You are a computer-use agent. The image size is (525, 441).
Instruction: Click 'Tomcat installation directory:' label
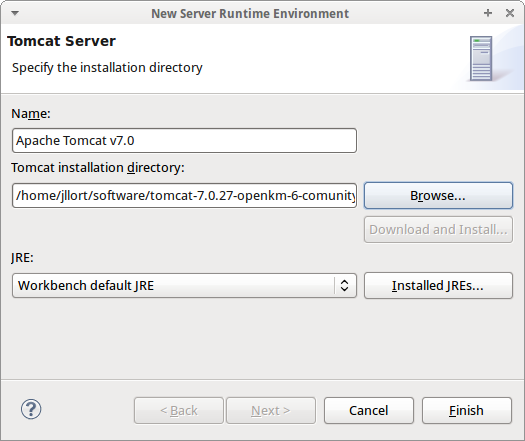(x=98, y=167)
